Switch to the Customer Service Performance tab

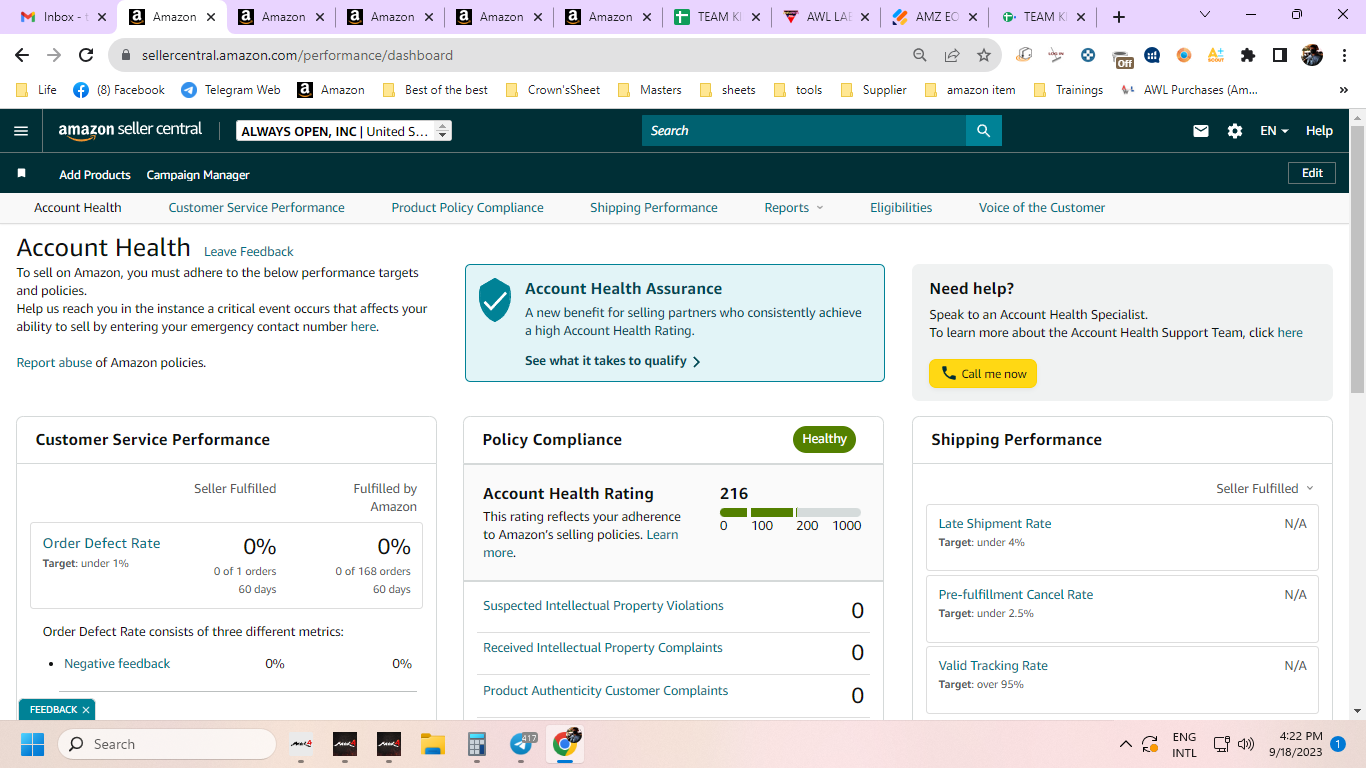[256, 208]
